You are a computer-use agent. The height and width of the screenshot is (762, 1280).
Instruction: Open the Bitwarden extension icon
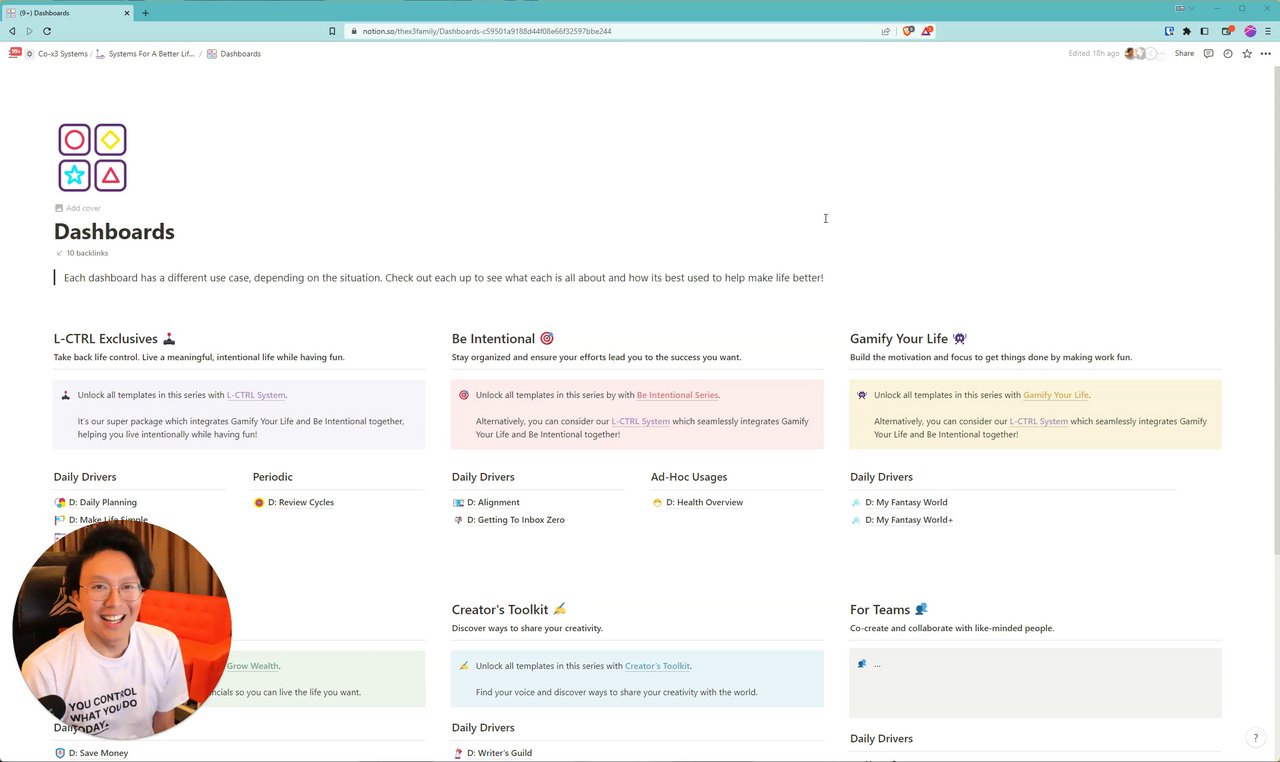coord(1170,31)
